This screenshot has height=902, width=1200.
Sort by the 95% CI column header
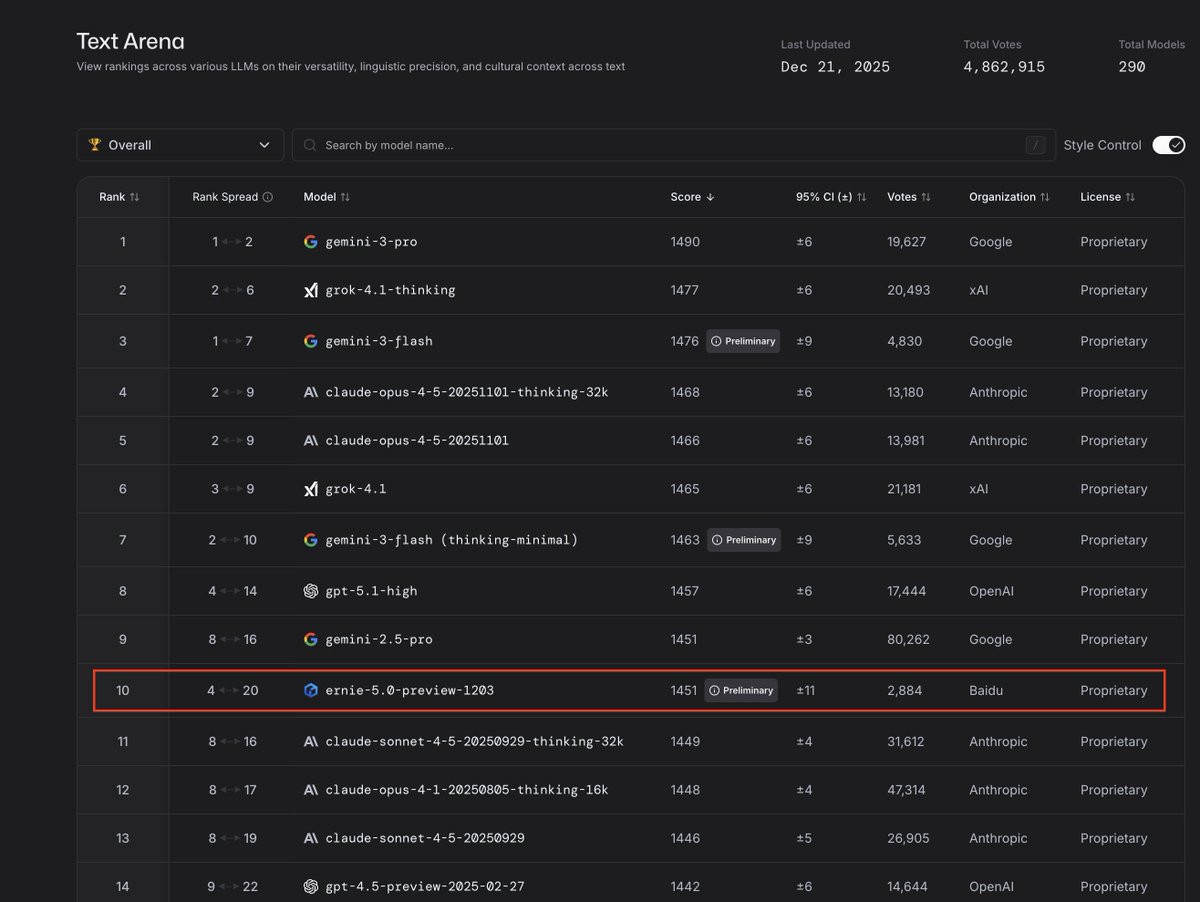[x=831, y=197]
